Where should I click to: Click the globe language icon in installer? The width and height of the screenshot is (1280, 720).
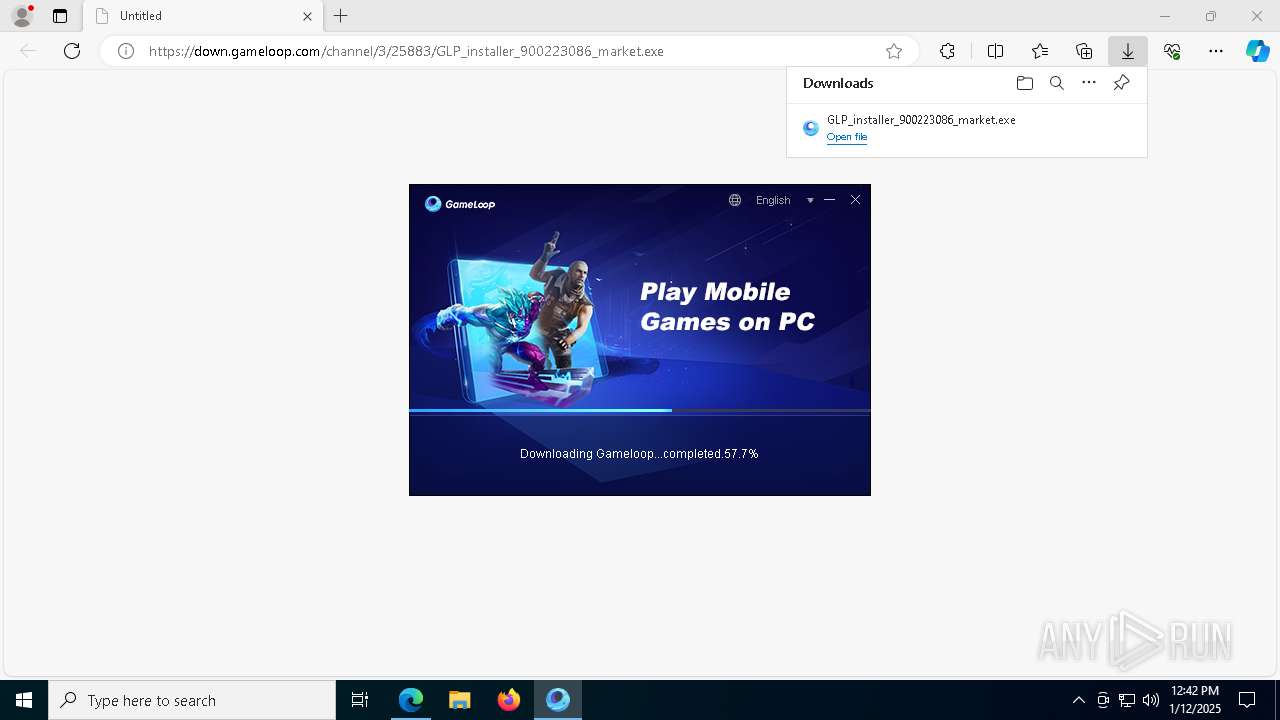click(x=735, y=200)
